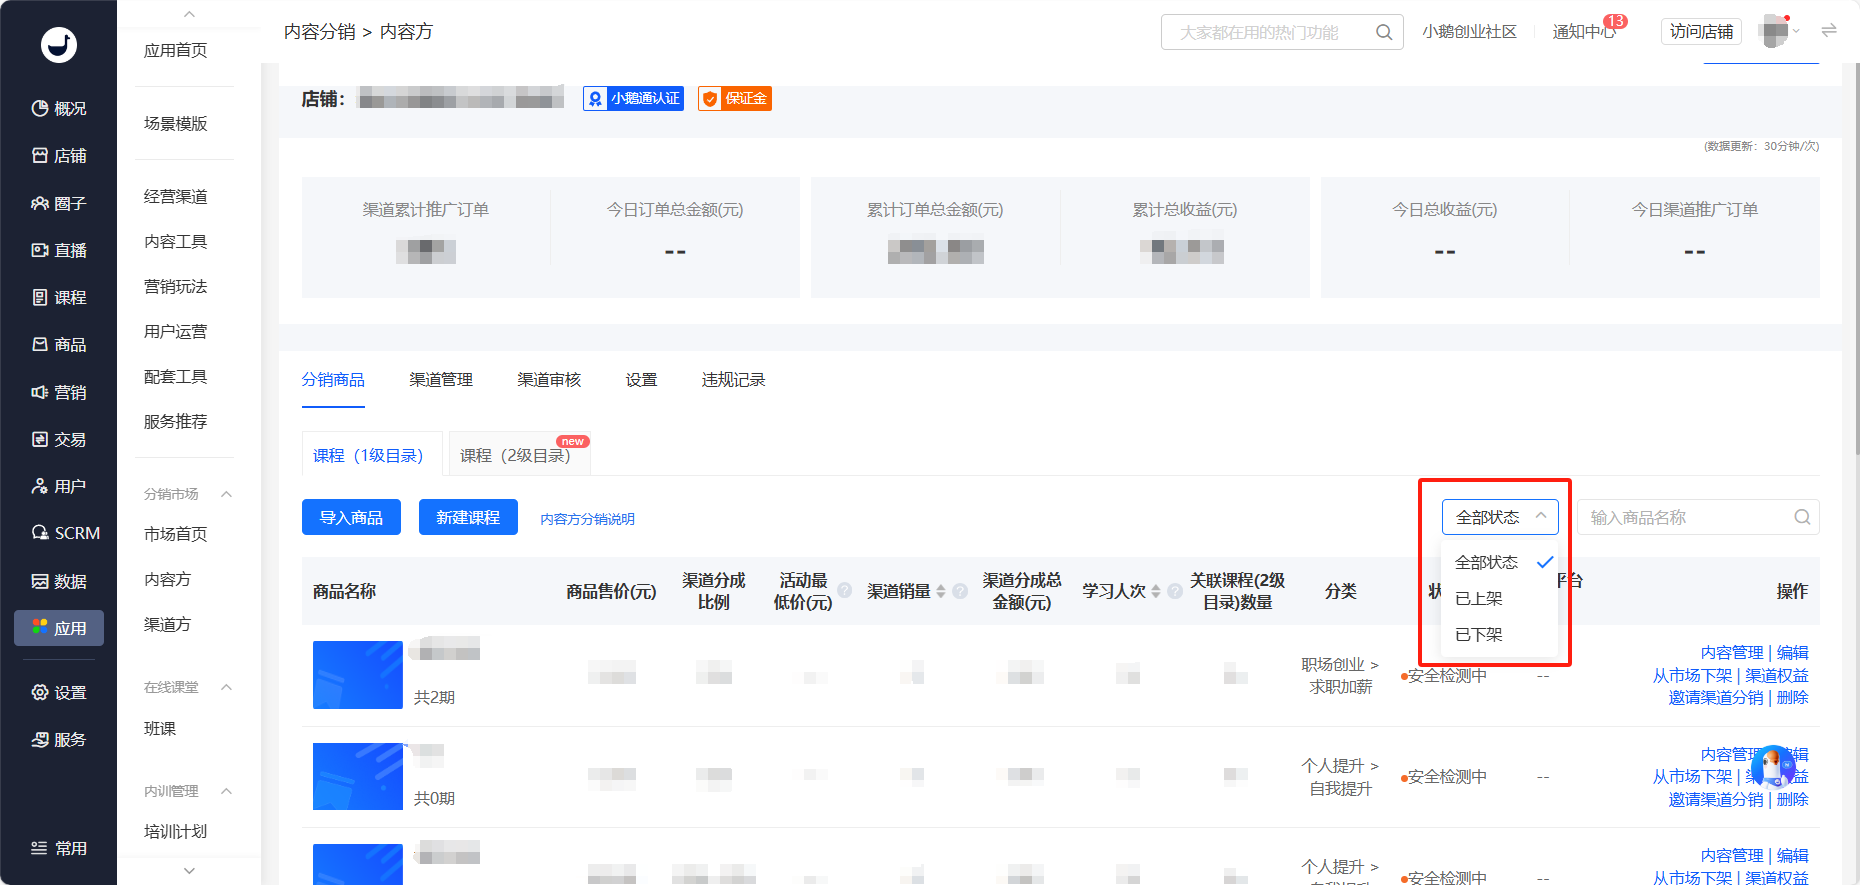Open 用户 users section
Screen dimensions: 1860x885
[59, 486]
